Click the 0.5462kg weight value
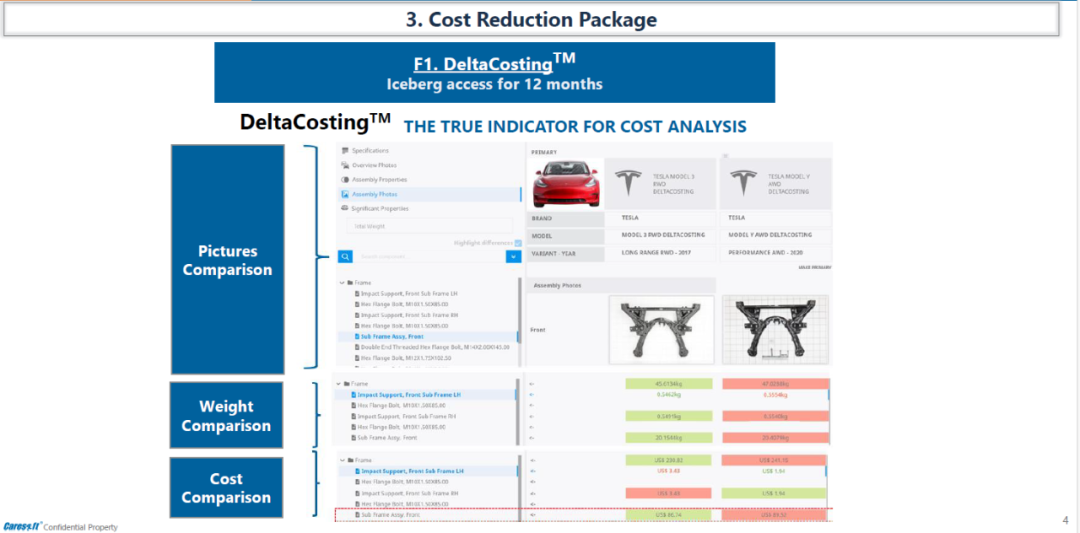This screenshot has height=533, width=1080. 670,395
